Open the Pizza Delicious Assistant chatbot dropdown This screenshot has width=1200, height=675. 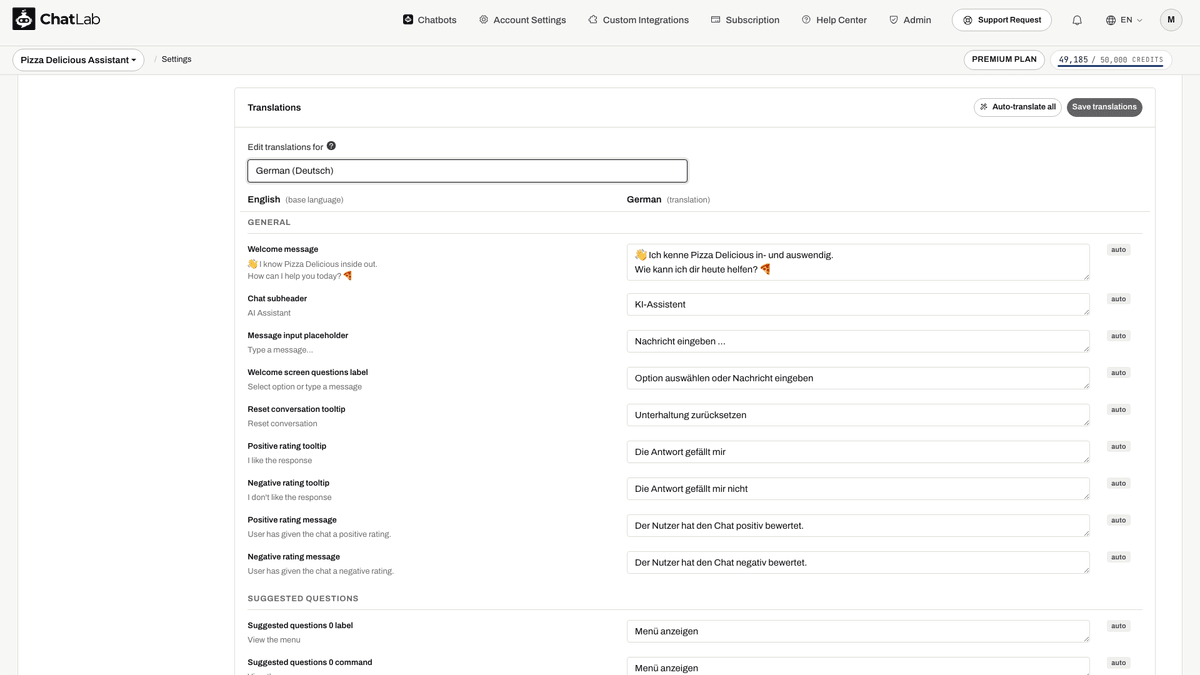(78, 60)
